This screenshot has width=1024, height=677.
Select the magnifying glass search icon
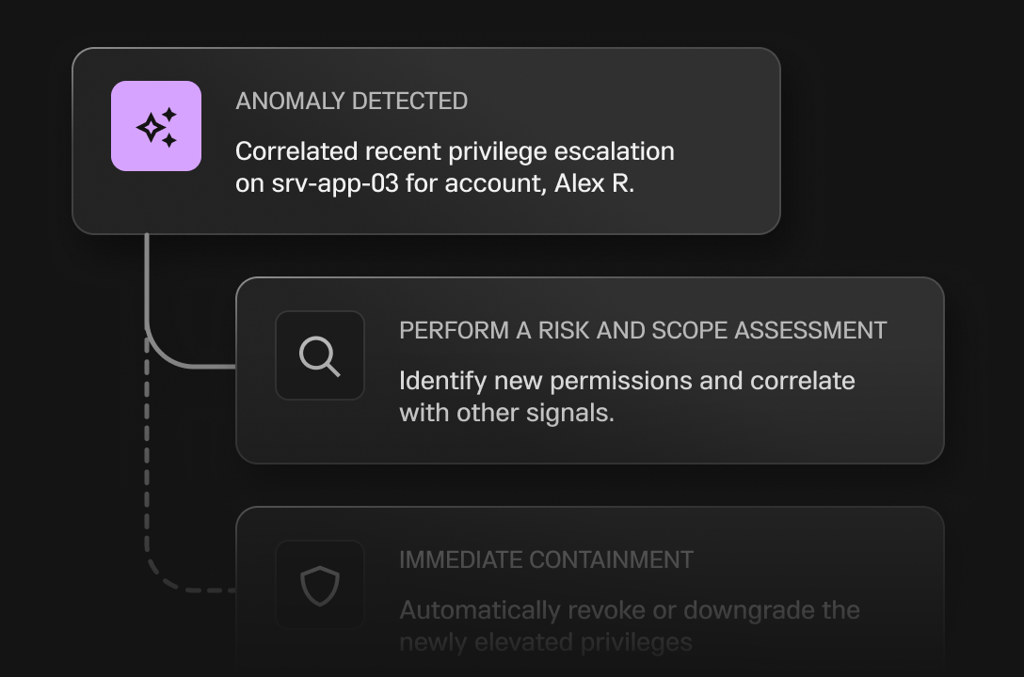point(320,356)
